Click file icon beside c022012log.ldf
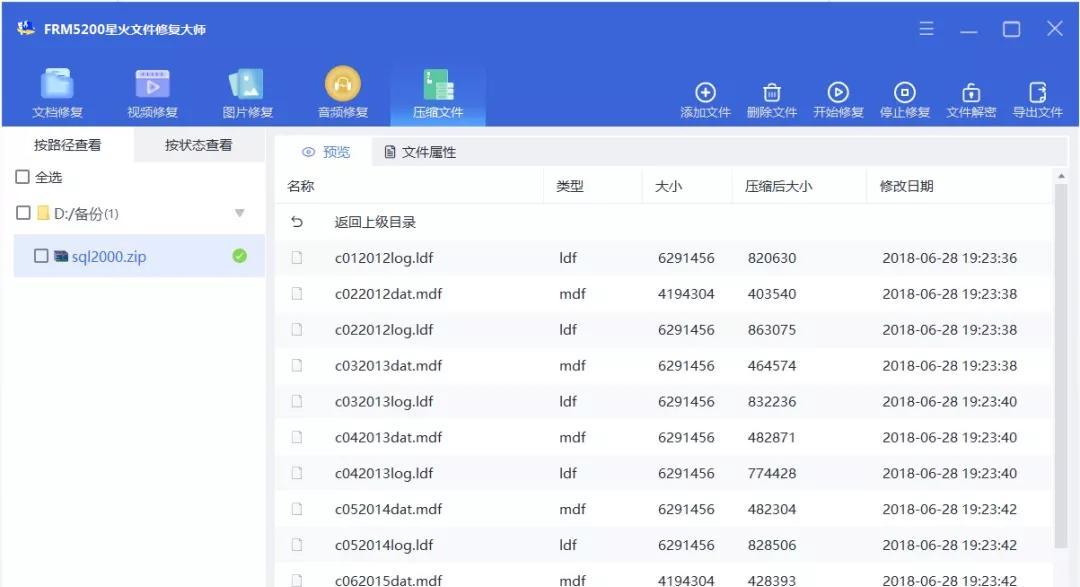This screenshot has height=587, width=1080. tap(297, 329)
